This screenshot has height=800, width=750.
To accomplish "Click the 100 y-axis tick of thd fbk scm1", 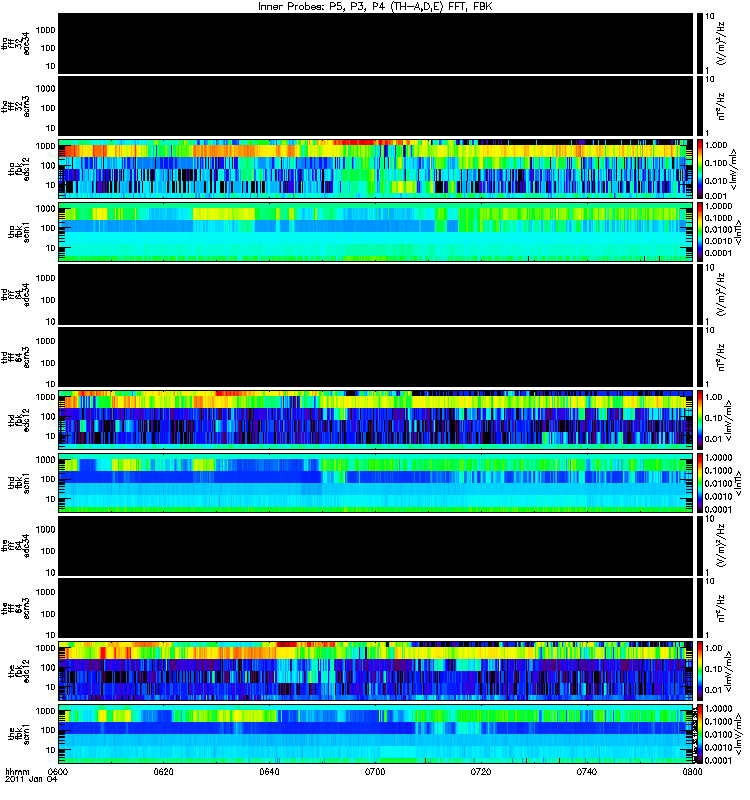I will click(48, 479).
